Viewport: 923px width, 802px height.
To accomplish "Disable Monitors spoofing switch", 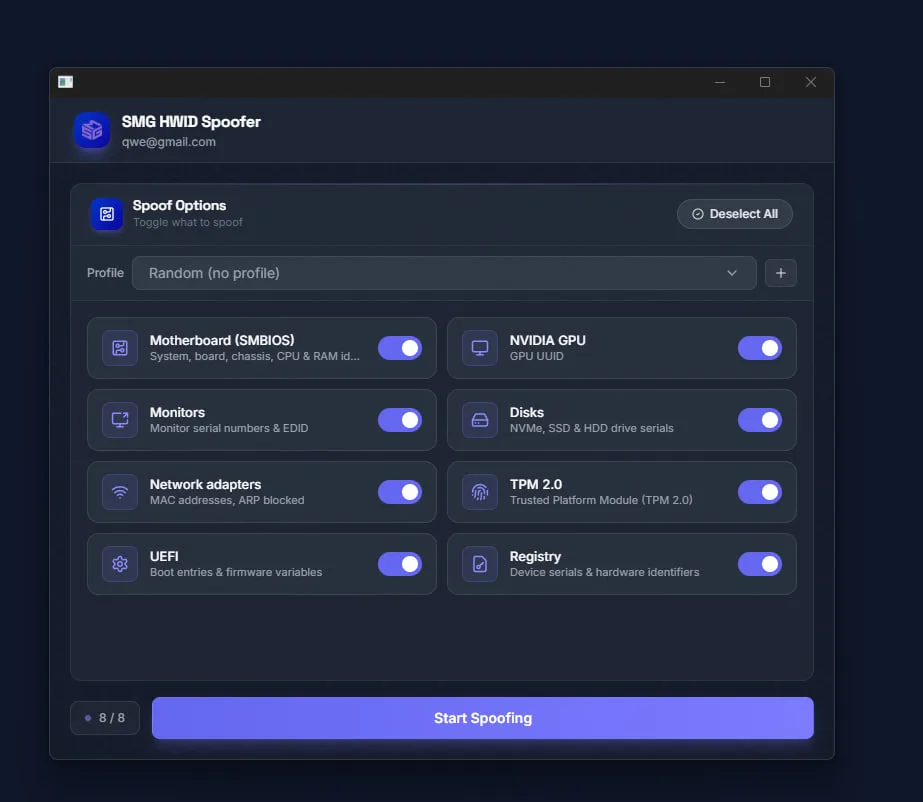I will [x=400, y=420].
